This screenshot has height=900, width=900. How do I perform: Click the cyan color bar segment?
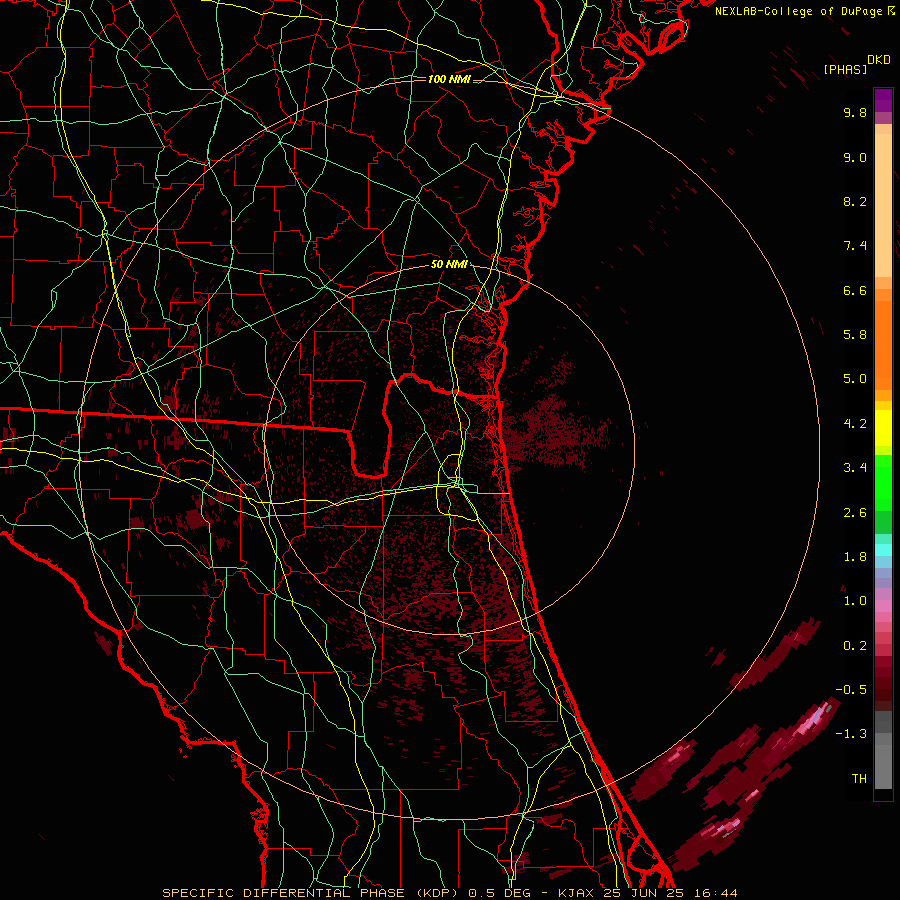[883, 550]
